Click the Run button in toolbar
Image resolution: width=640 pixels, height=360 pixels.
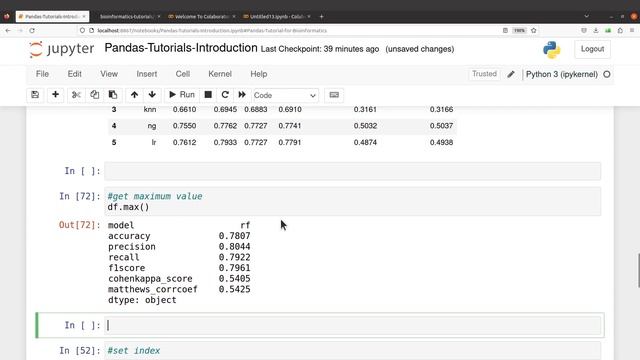(x=182, y=95)
